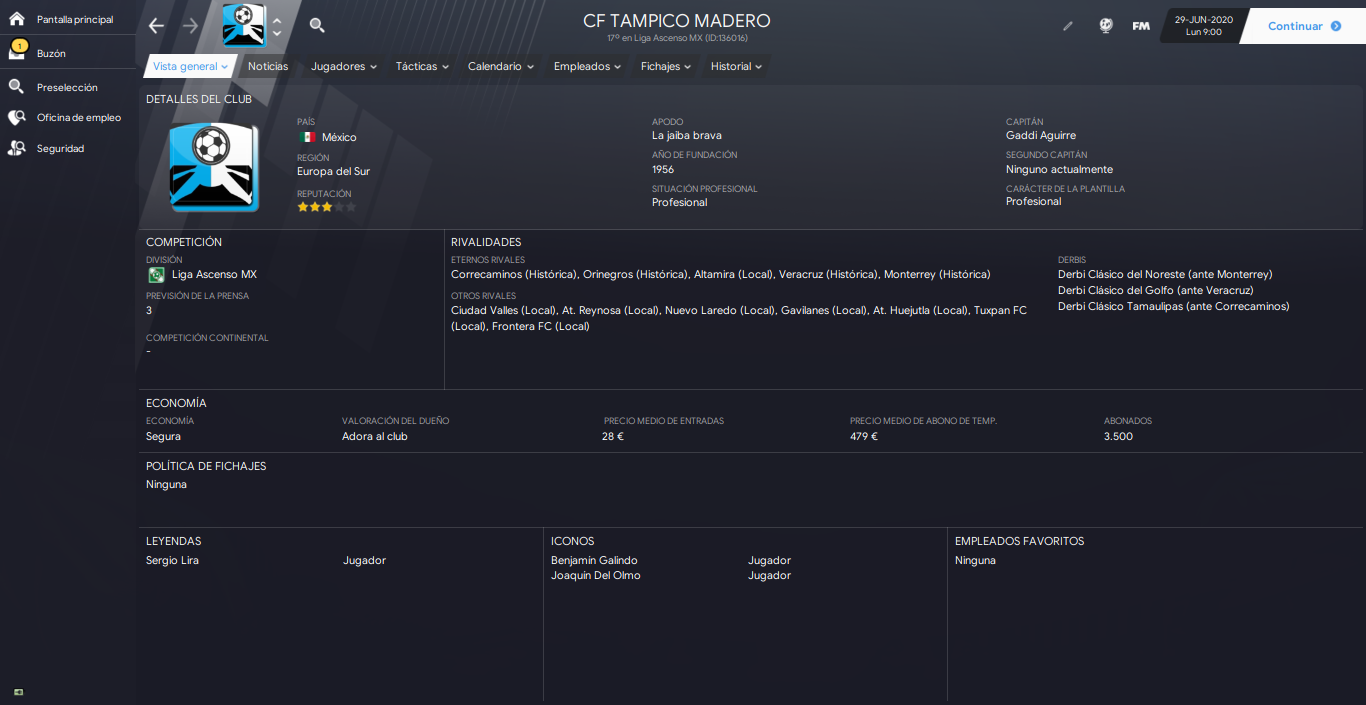Click the date 29-JUN-2020 display
This screenshot has height=705, width=1366.
click(1203, 19)
